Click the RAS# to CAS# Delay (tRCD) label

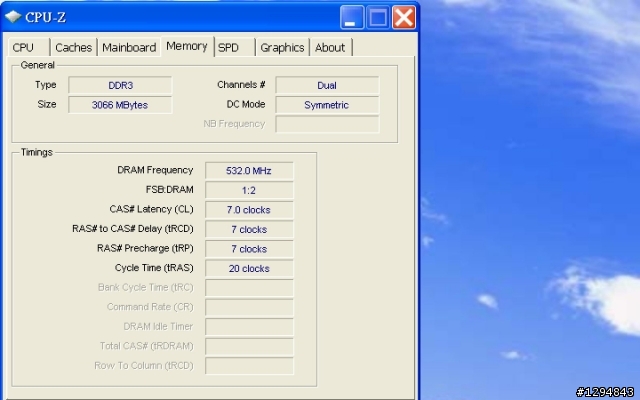pyautogui.click(x=133, y=229)
